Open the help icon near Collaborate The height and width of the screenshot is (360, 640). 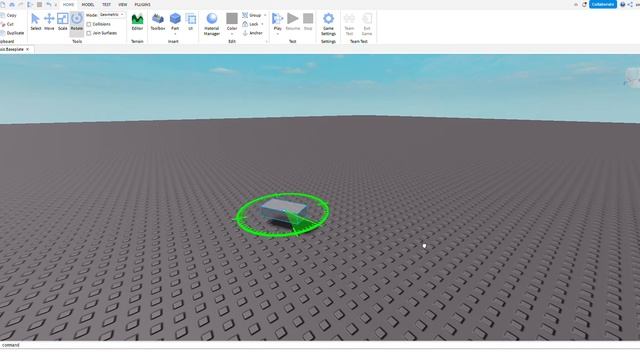622,4
